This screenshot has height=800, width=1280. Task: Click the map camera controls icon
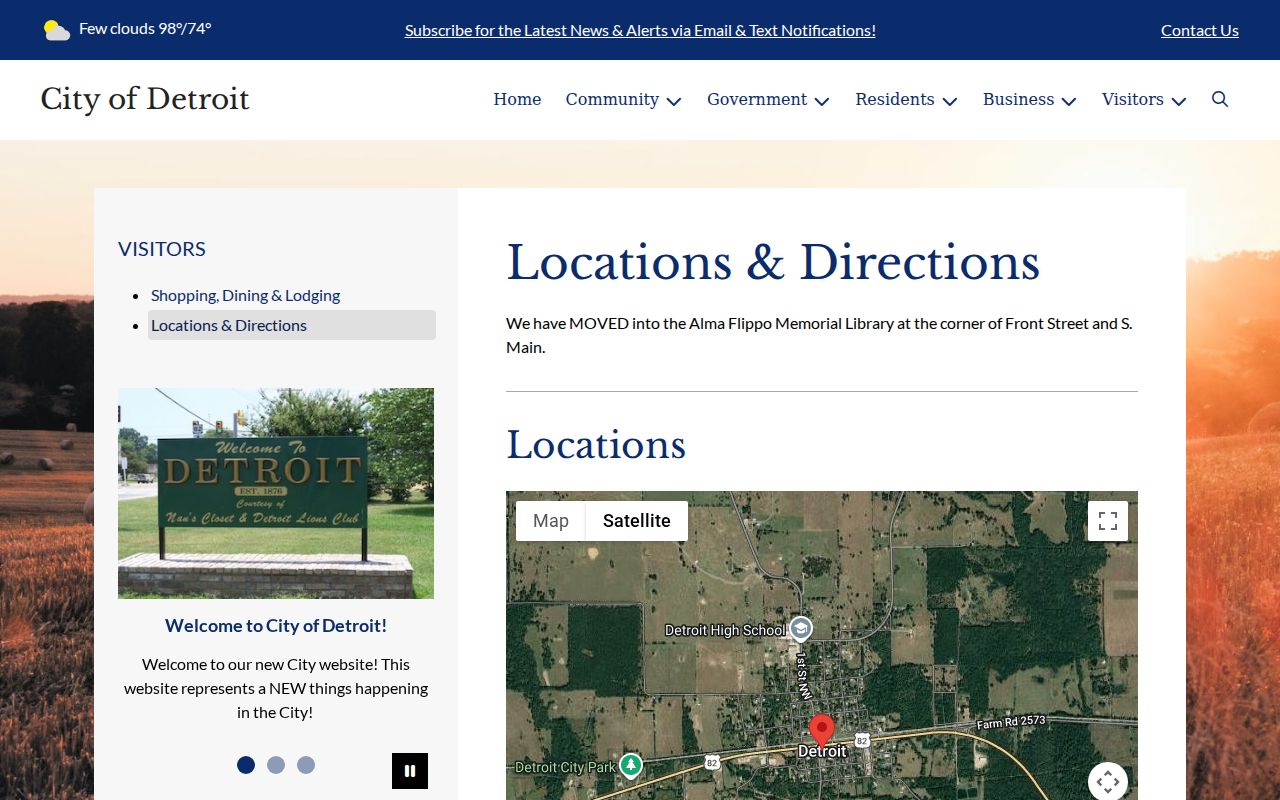(x=1108, y=781)
